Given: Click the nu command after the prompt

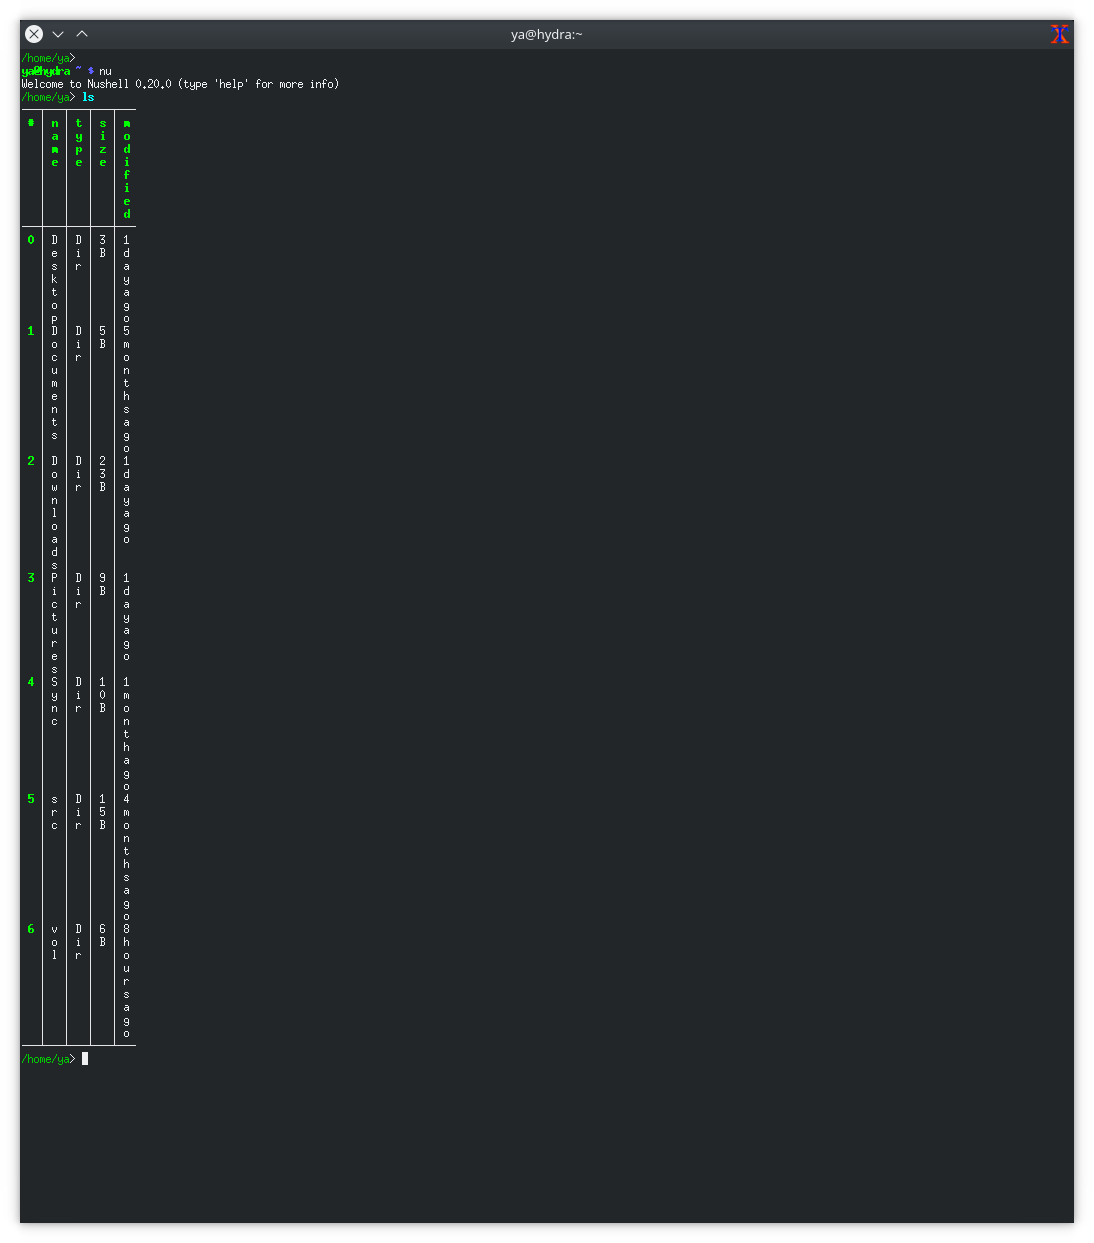Looking at the screenshot, I should click(x=104, y=71).
